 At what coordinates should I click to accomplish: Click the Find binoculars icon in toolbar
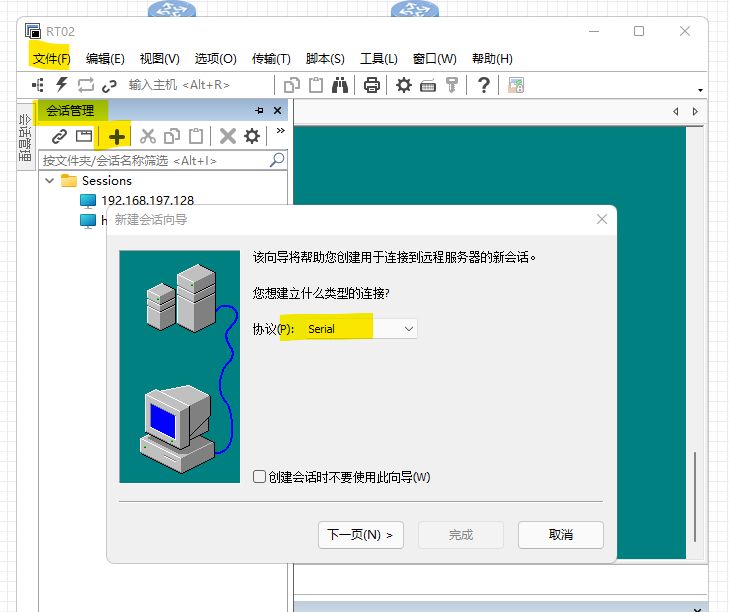tap(339, 85)
